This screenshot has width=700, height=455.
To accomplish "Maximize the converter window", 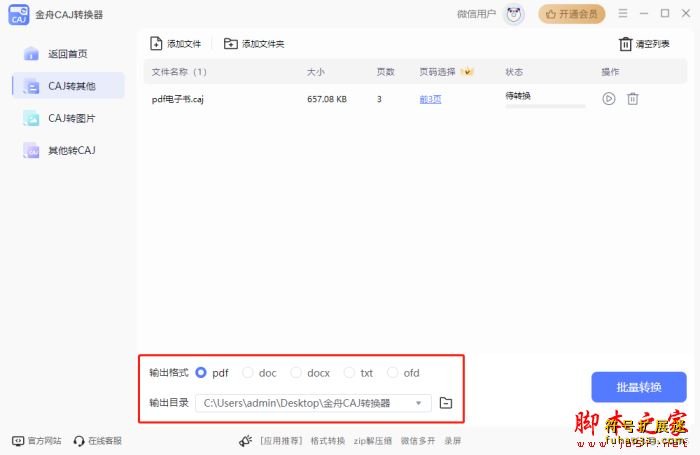I will tap(665, 13).
